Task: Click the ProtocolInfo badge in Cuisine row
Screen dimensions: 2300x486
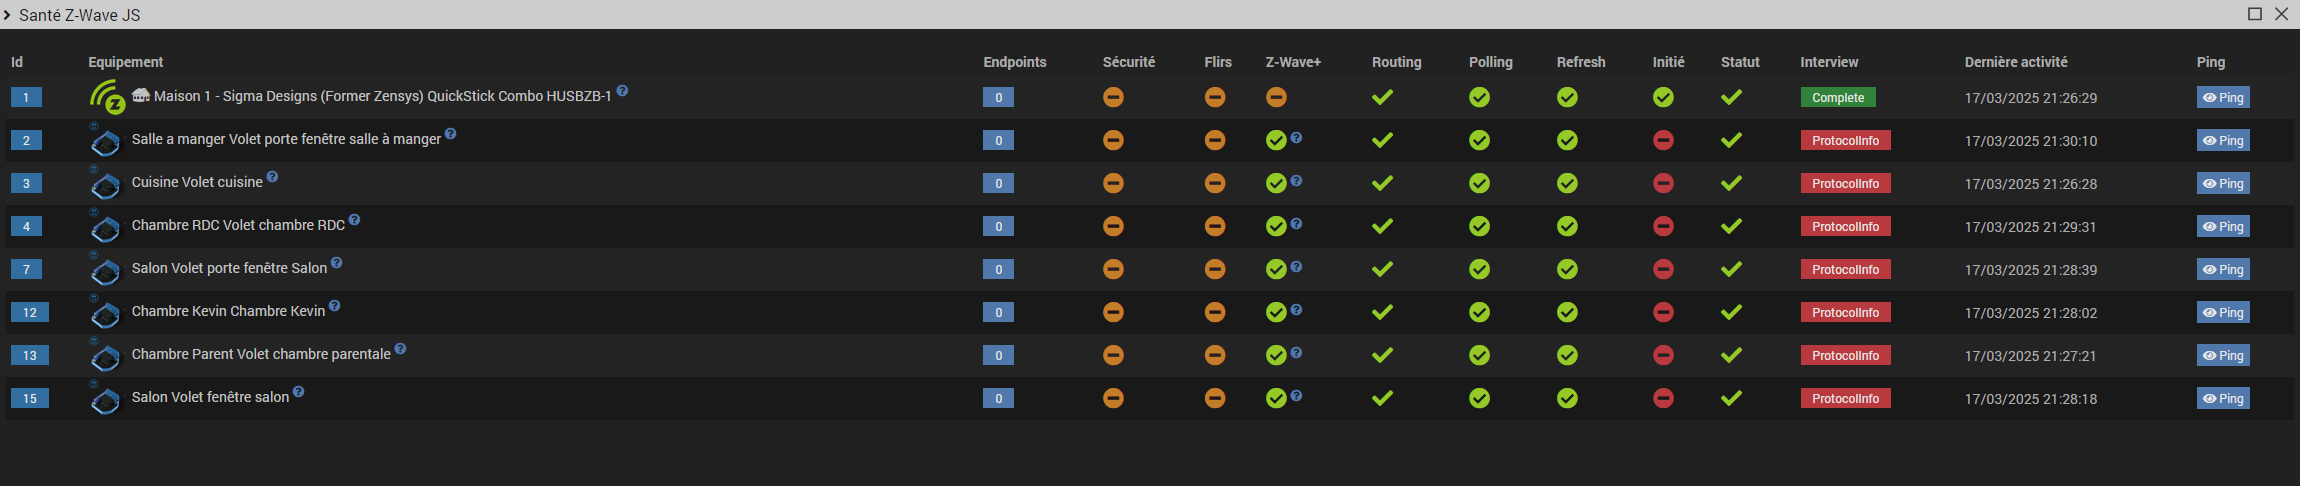Action: [1845, 183]
